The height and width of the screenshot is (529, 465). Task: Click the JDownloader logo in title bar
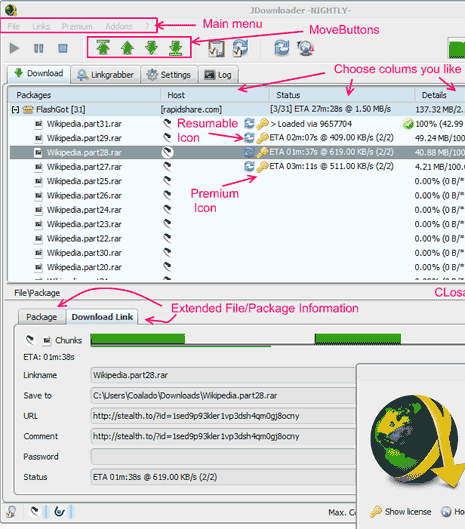[11, 10]
